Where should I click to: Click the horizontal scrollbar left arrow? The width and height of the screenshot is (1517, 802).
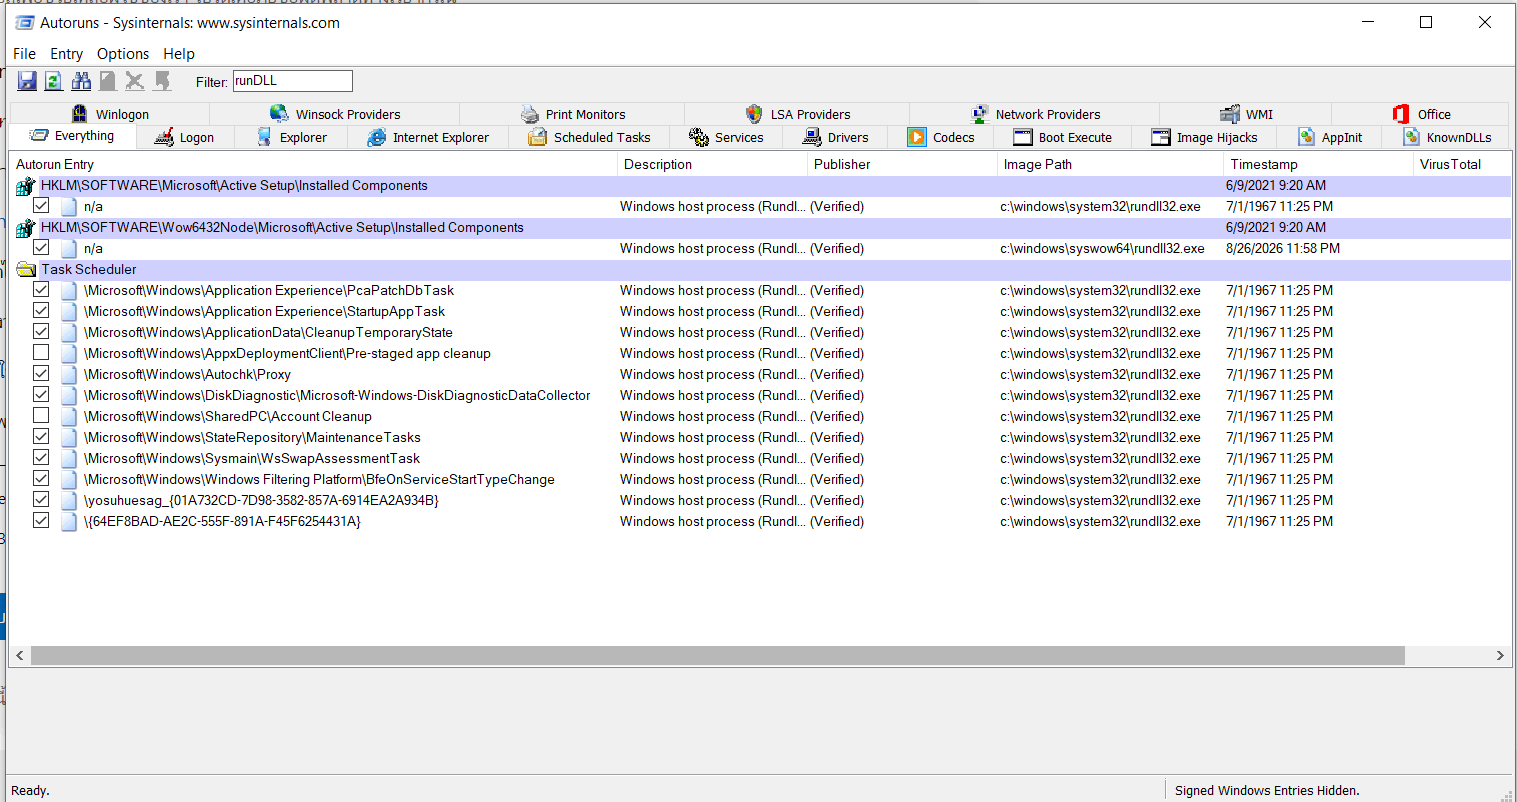(x=20, y=656)
